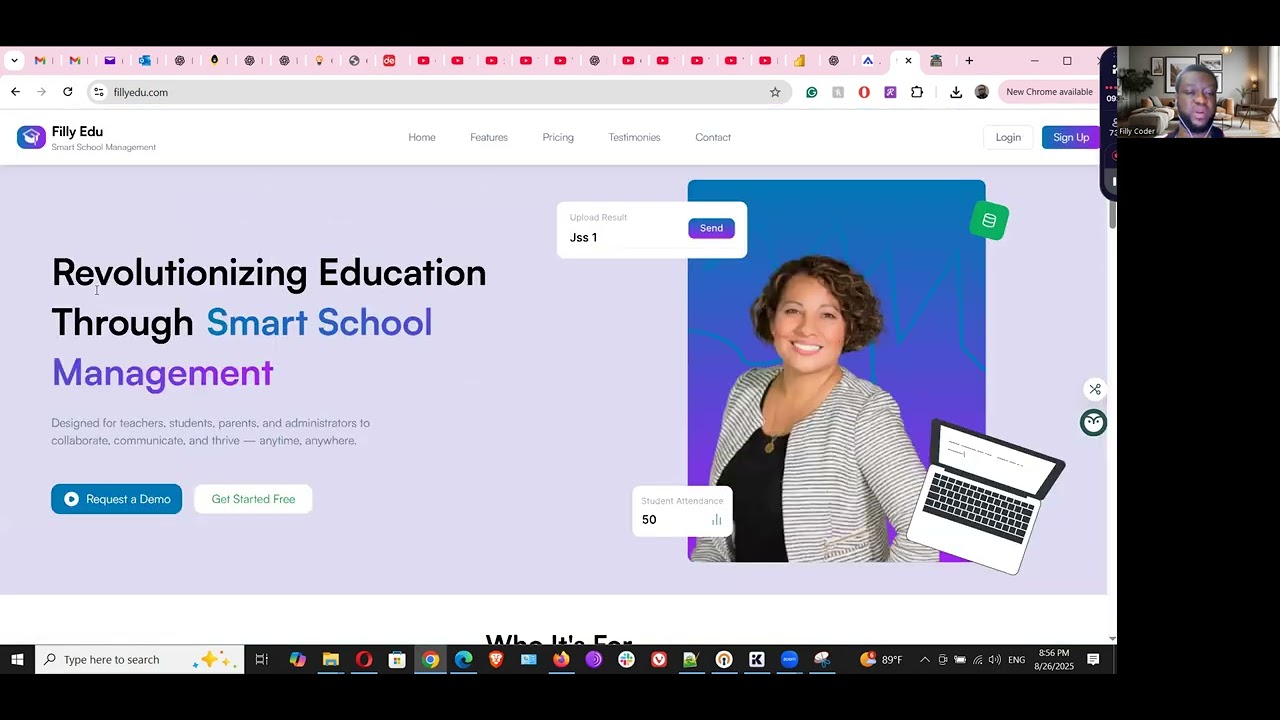Click the Windows 'Type here to search' box
This screenshot has height=720, width=1280.
[x=139, y=659]
